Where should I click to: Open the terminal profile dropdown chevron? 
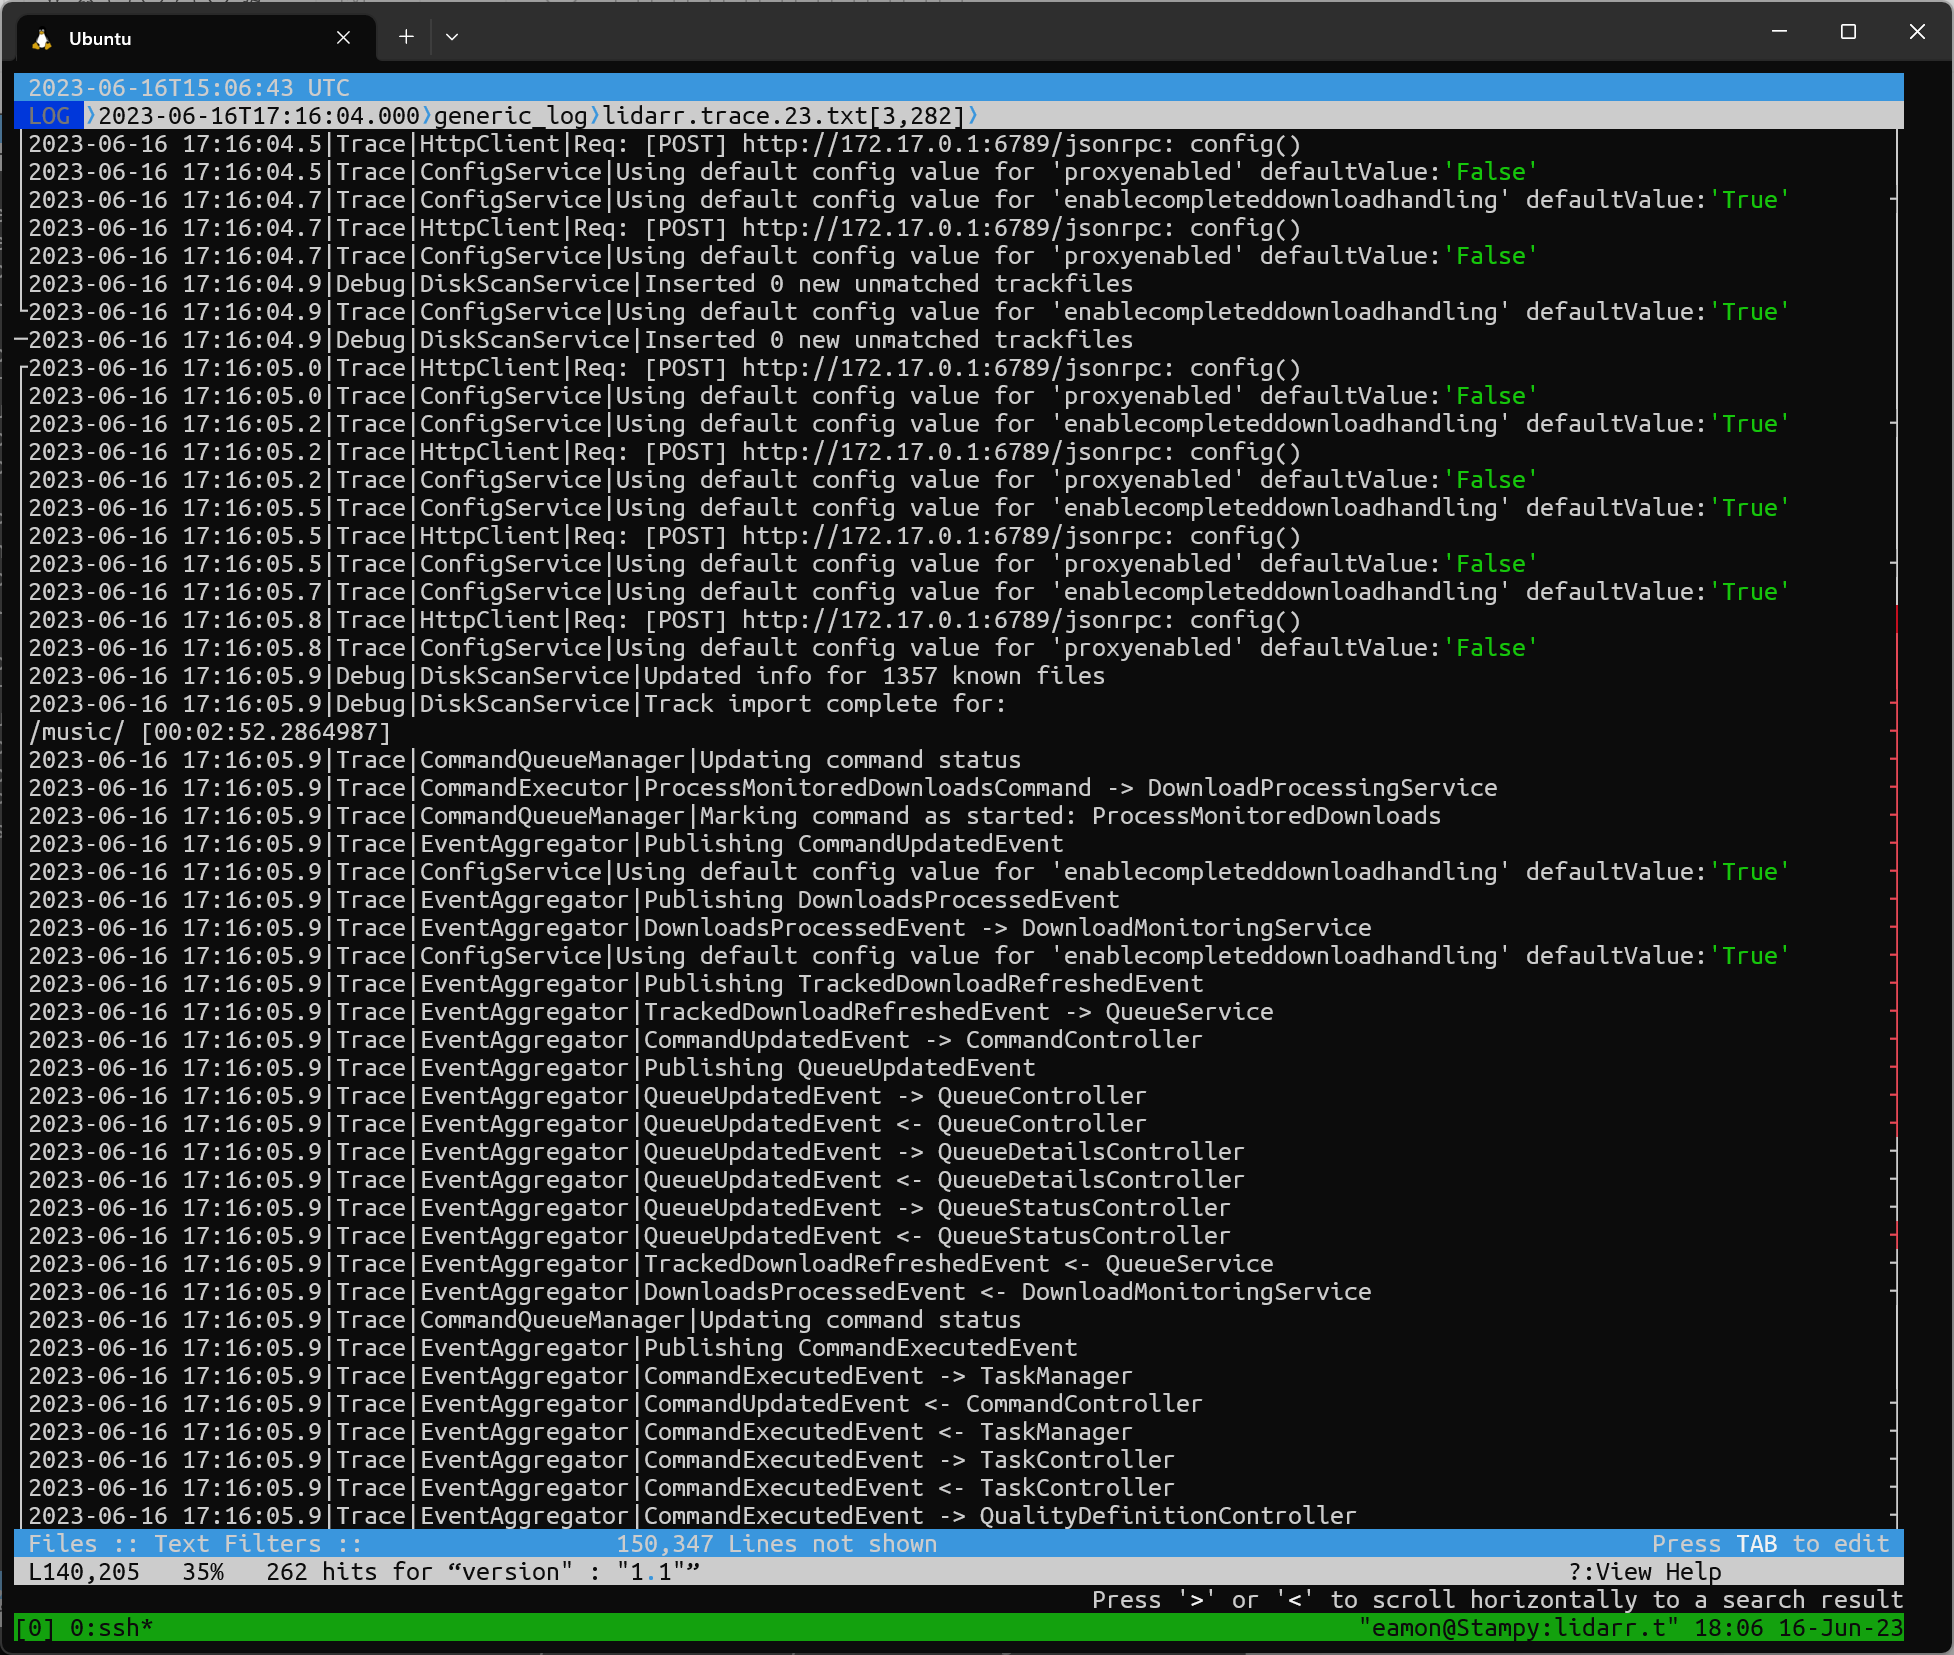(452, 36)
